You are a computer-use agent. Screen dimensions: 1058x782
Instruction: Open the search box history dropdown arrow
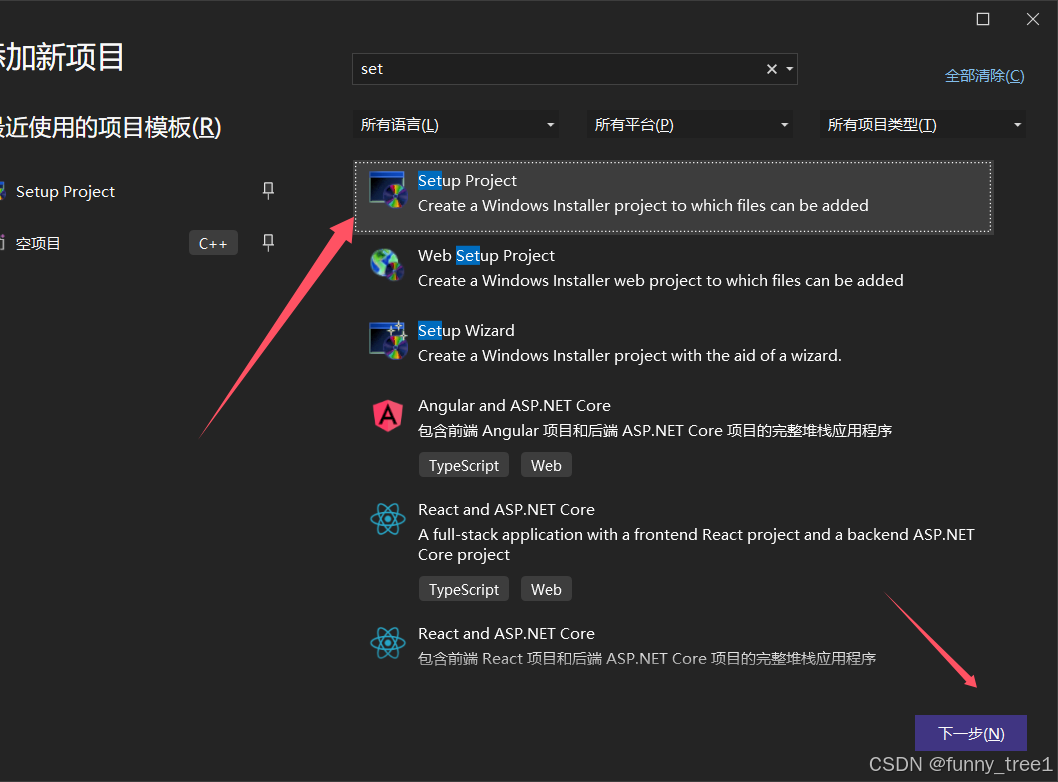click(x=789, y=69)
